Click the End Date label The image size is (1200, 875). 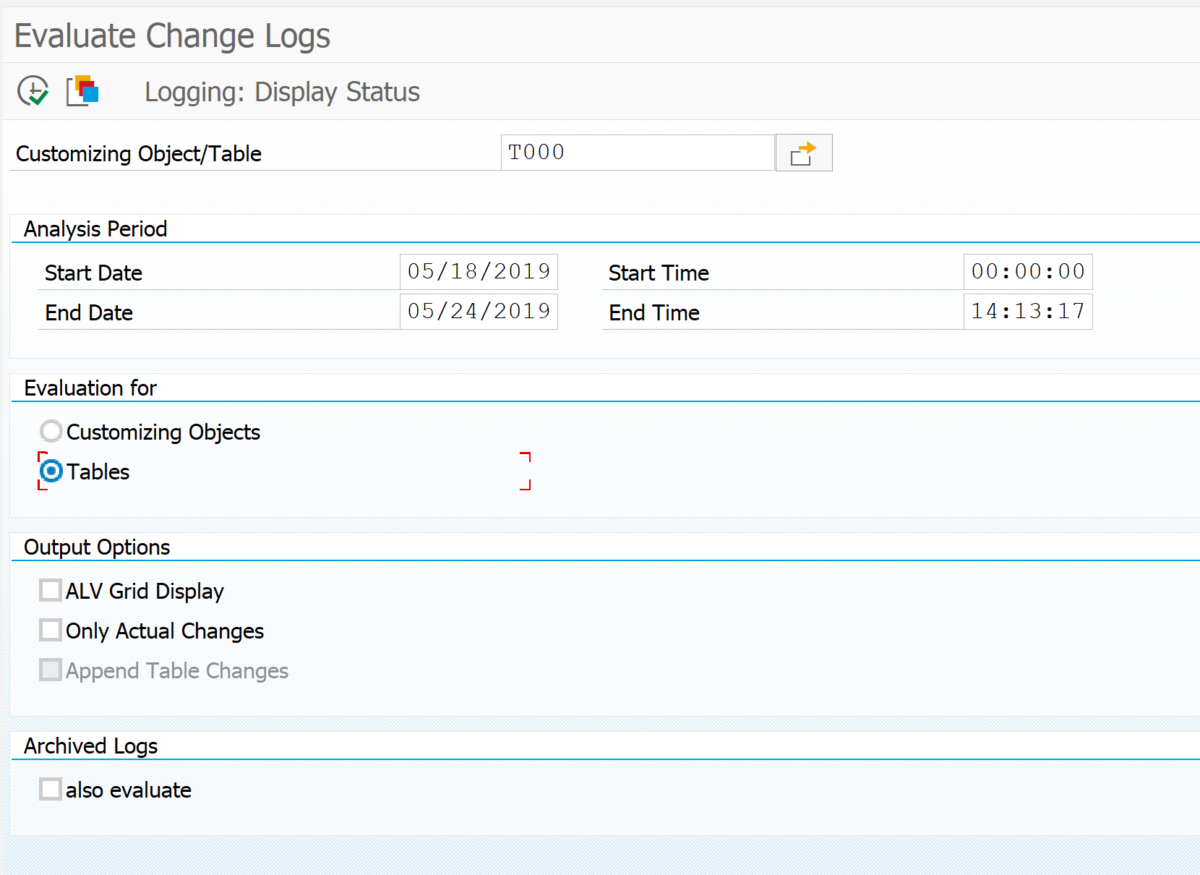(x=89, y=313)
